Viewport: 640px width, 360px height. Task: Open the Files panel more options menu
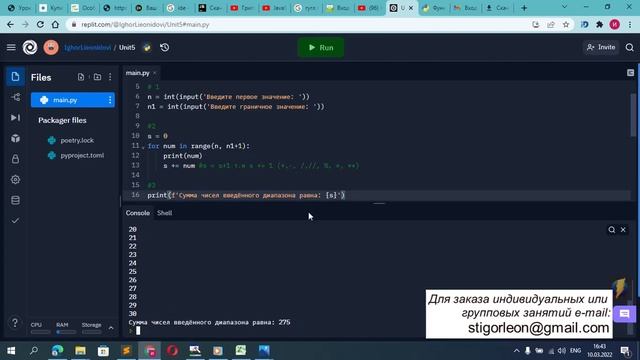(110, 77)
